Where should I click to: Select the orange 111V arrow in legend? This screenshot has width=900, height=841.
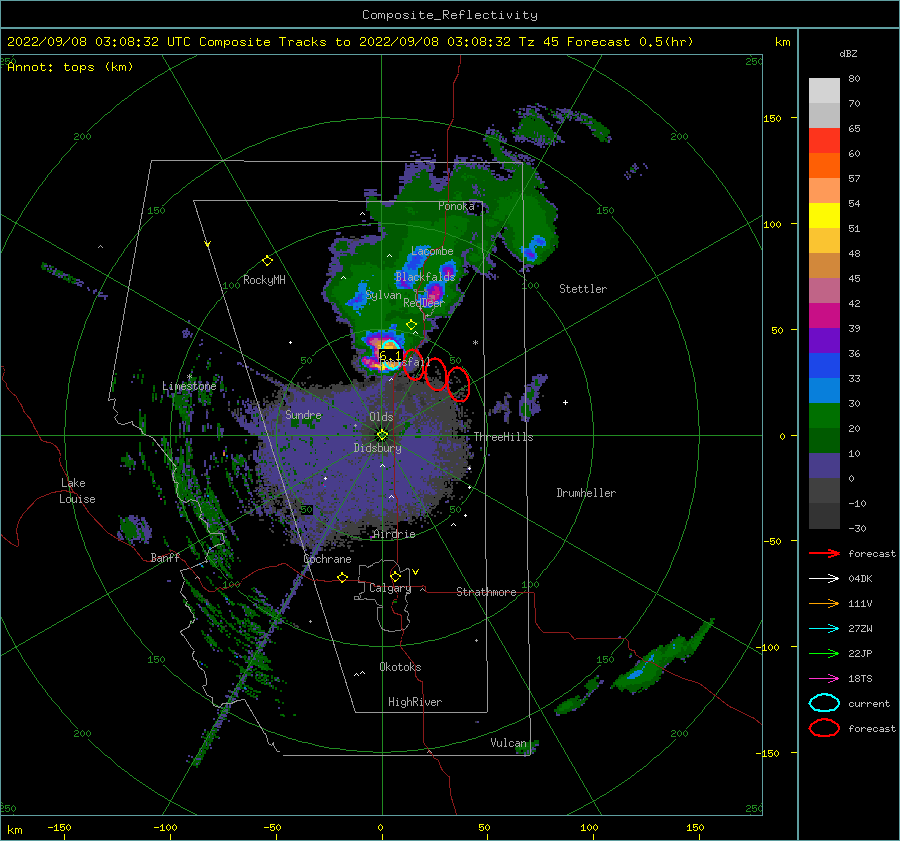824,603
